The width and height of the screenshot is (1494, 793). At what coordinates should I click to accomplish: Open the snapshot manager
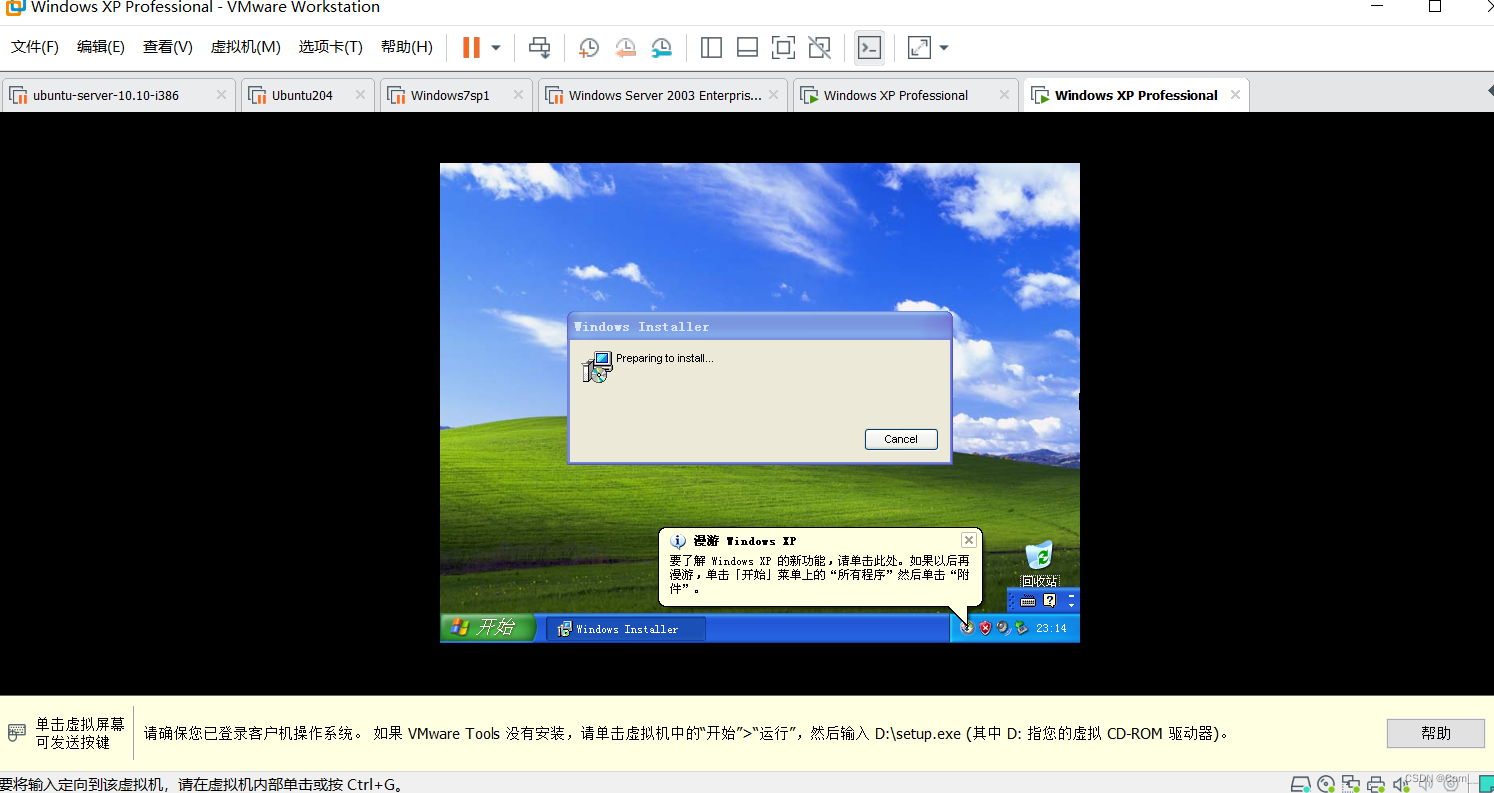[x=661, y=47]
